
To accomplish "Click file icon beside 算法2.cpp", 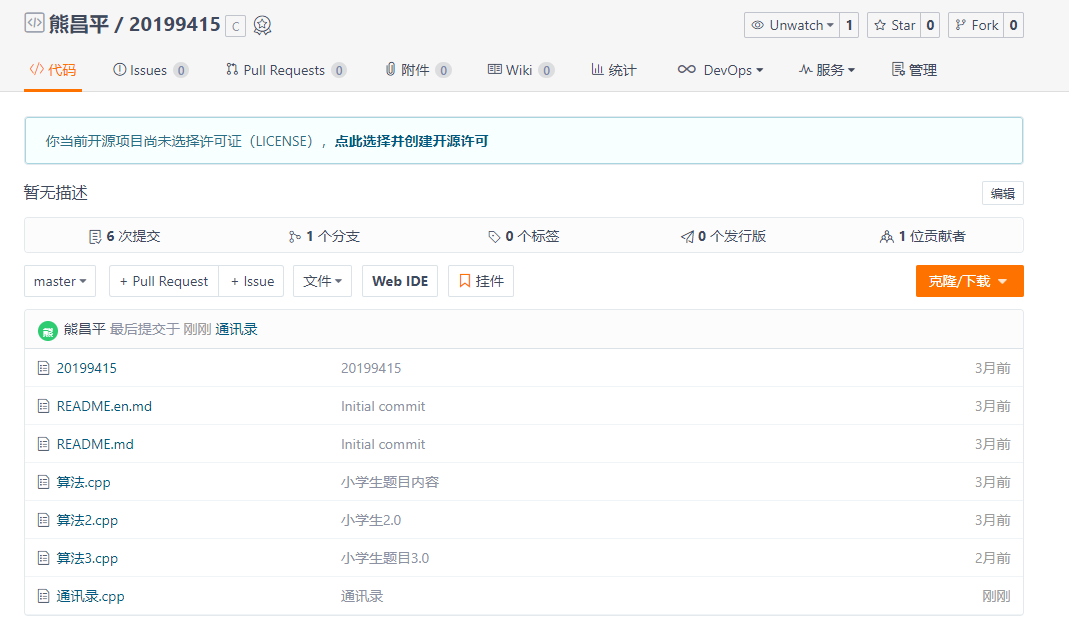I will pyautogui.click(x=44, y=520).
